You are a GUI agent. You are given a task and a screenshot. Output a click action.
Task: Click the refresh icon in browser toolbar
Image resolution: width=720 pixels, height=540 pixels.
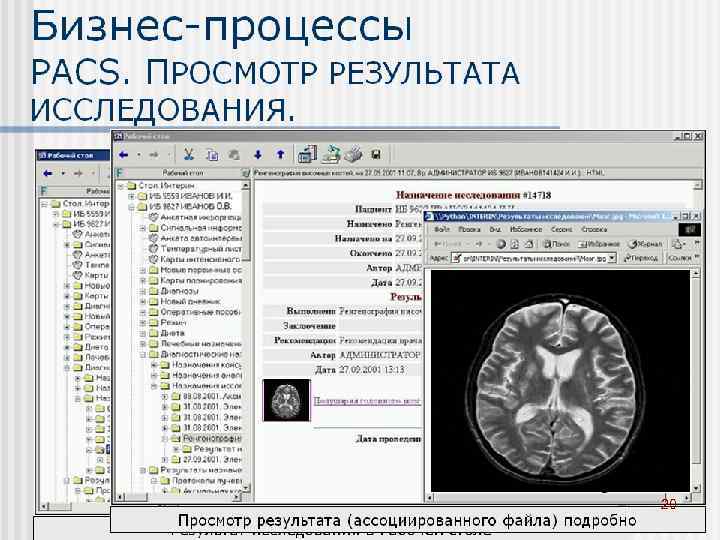pos(515,244)
